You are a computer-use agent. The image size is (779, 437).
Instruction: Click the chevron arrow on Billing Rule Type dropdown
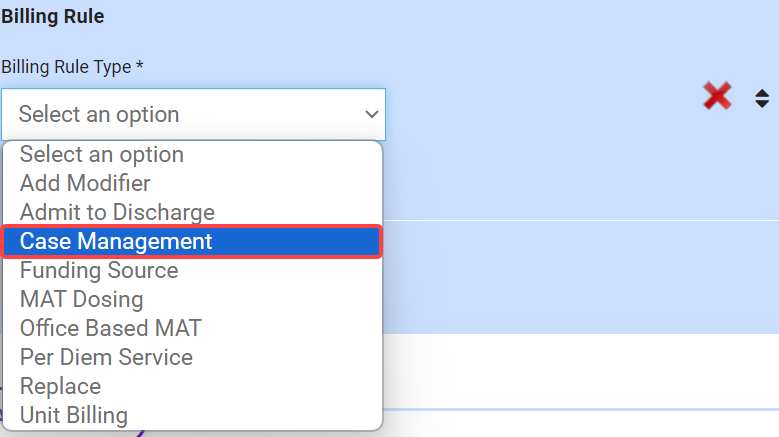(x=370, y=114)
